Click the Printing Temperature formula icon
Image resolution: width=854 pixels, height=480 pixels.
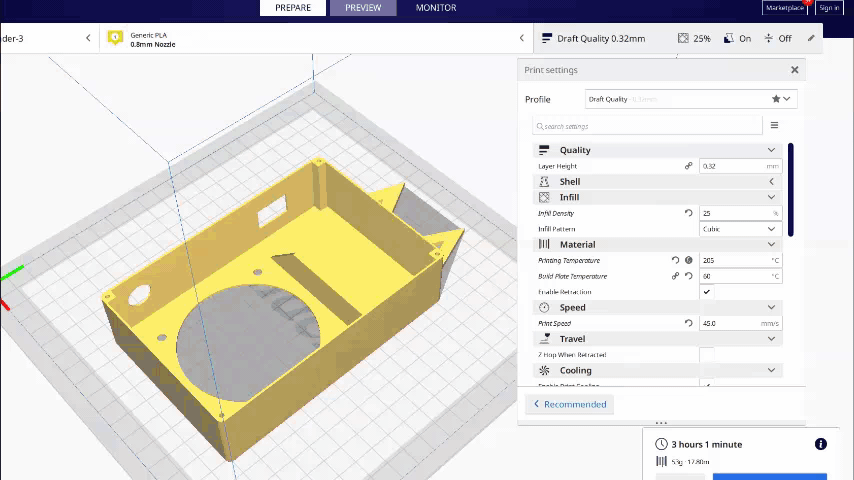pos(688,260)
